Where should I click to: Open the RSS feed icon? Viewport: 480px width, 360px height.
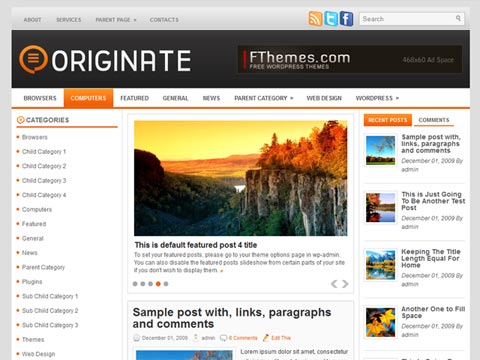[x=315, y=19]
